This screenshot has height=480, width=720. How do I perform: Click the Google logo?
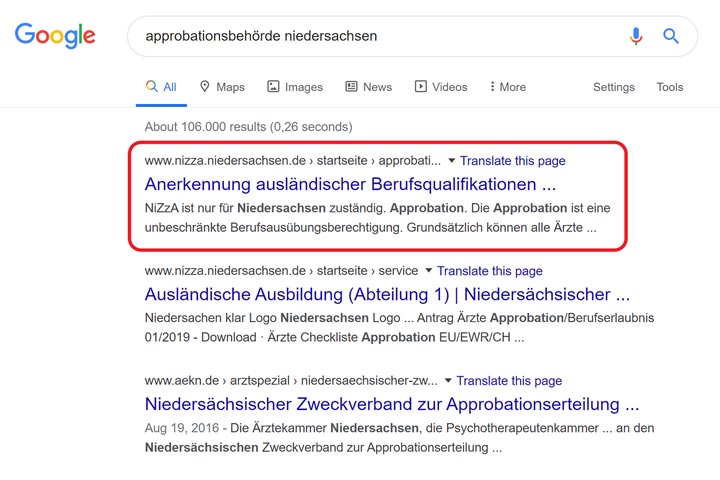[x=55, y=36]
